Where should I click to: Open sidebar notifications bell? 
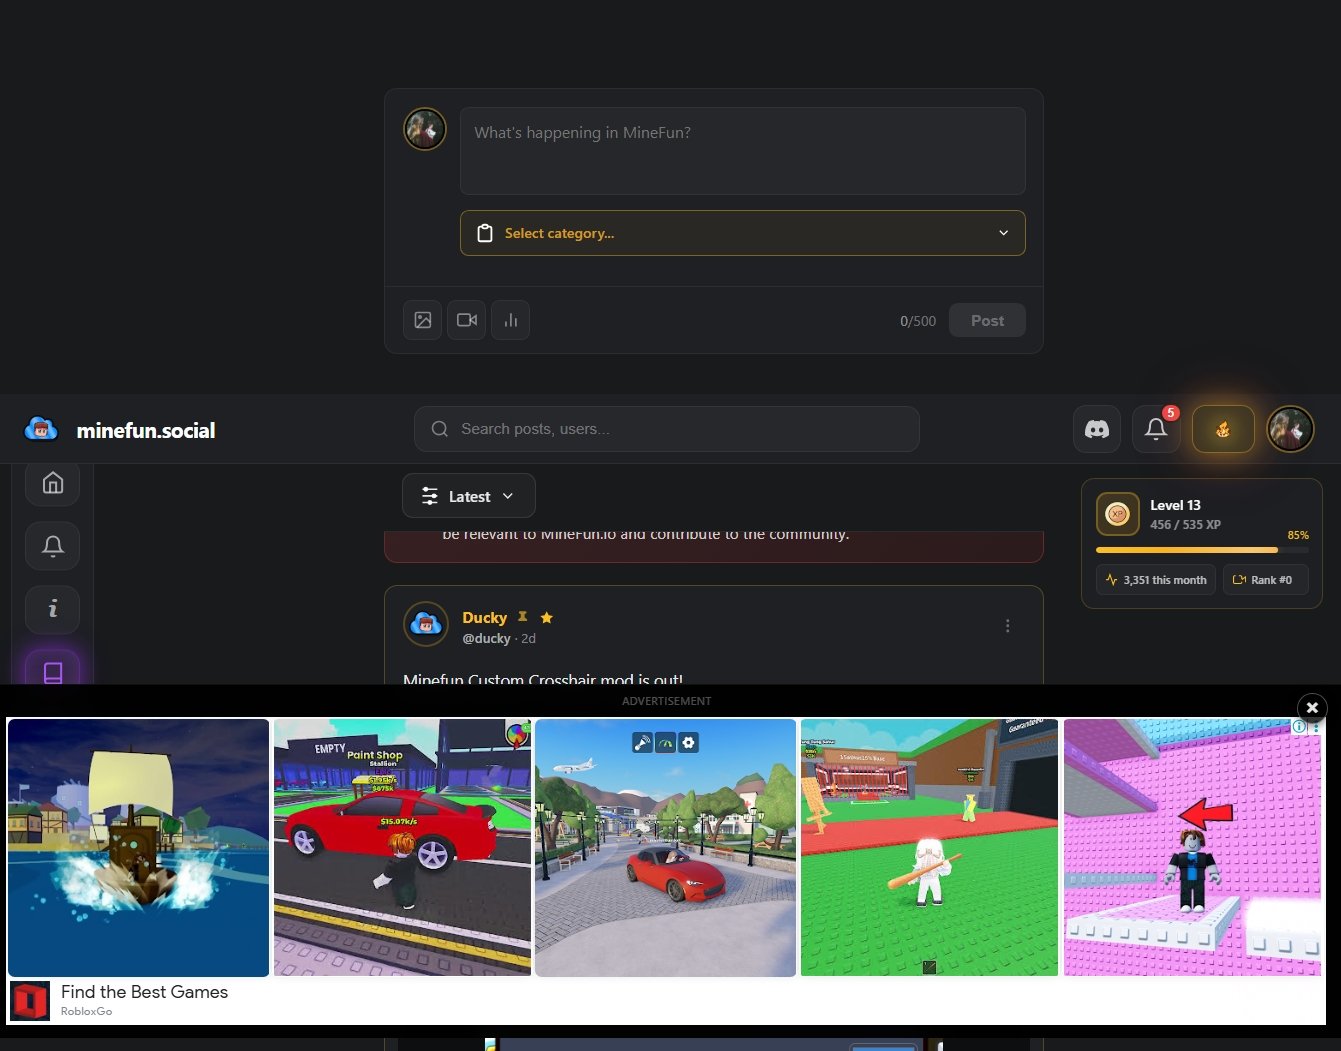pyautogui.click(x=53, y=546)
